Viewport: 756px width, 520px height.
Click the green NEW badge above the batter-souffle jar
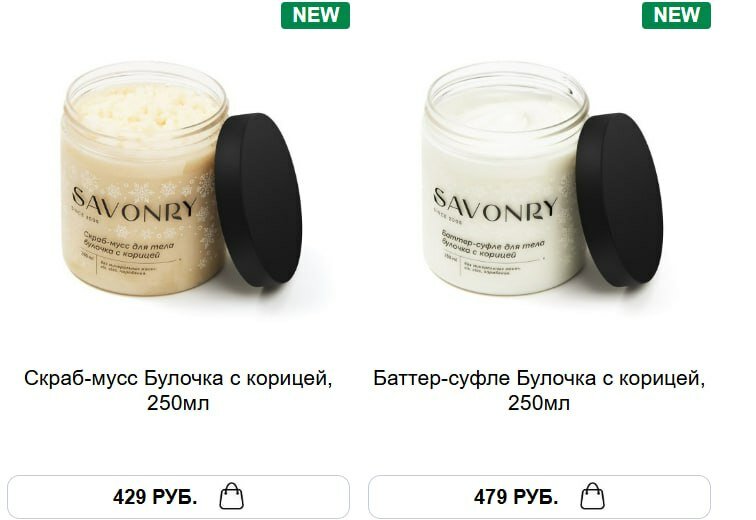[676, 15]
